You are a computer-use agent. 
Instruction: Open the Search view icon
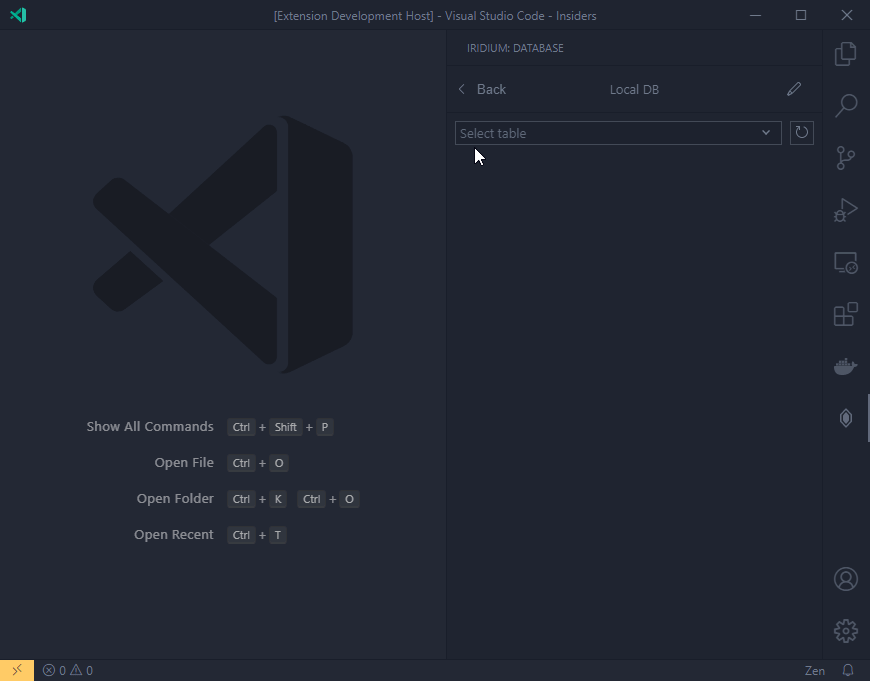[846, 105]
